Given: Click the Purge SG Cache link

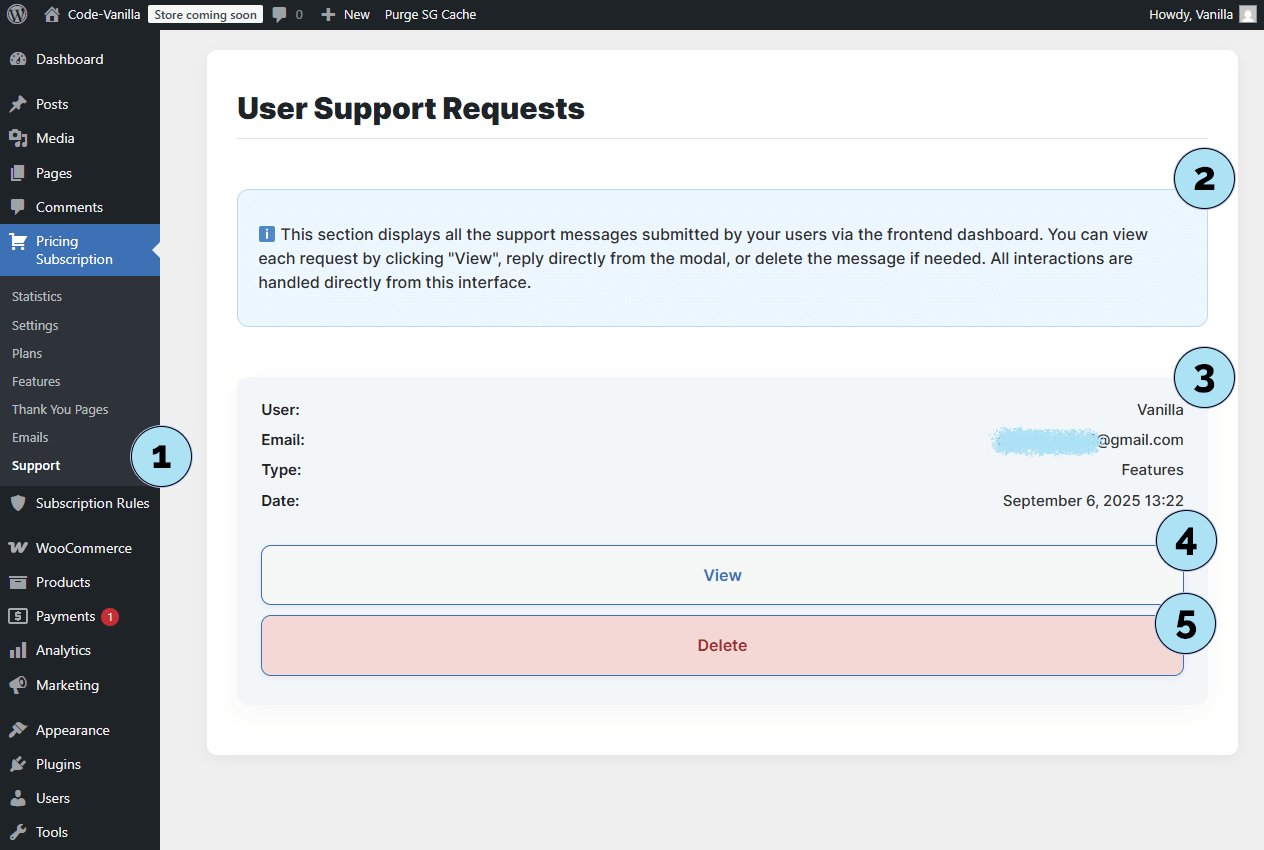Looking at the screenshot, I should pos(430,14).
